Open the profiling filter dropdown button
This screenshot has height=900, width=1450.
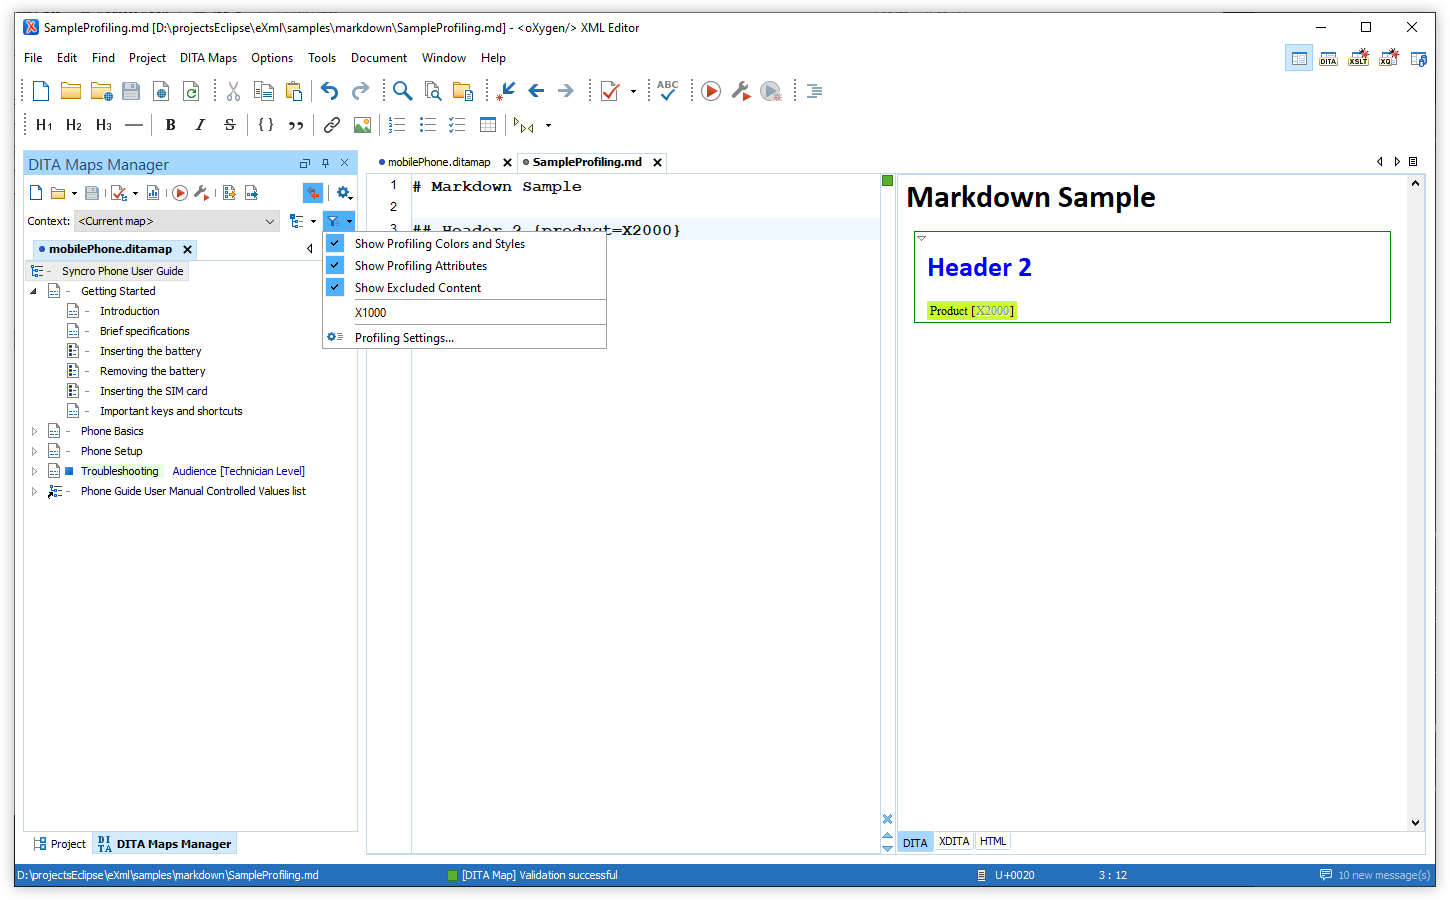click(339, 221)
